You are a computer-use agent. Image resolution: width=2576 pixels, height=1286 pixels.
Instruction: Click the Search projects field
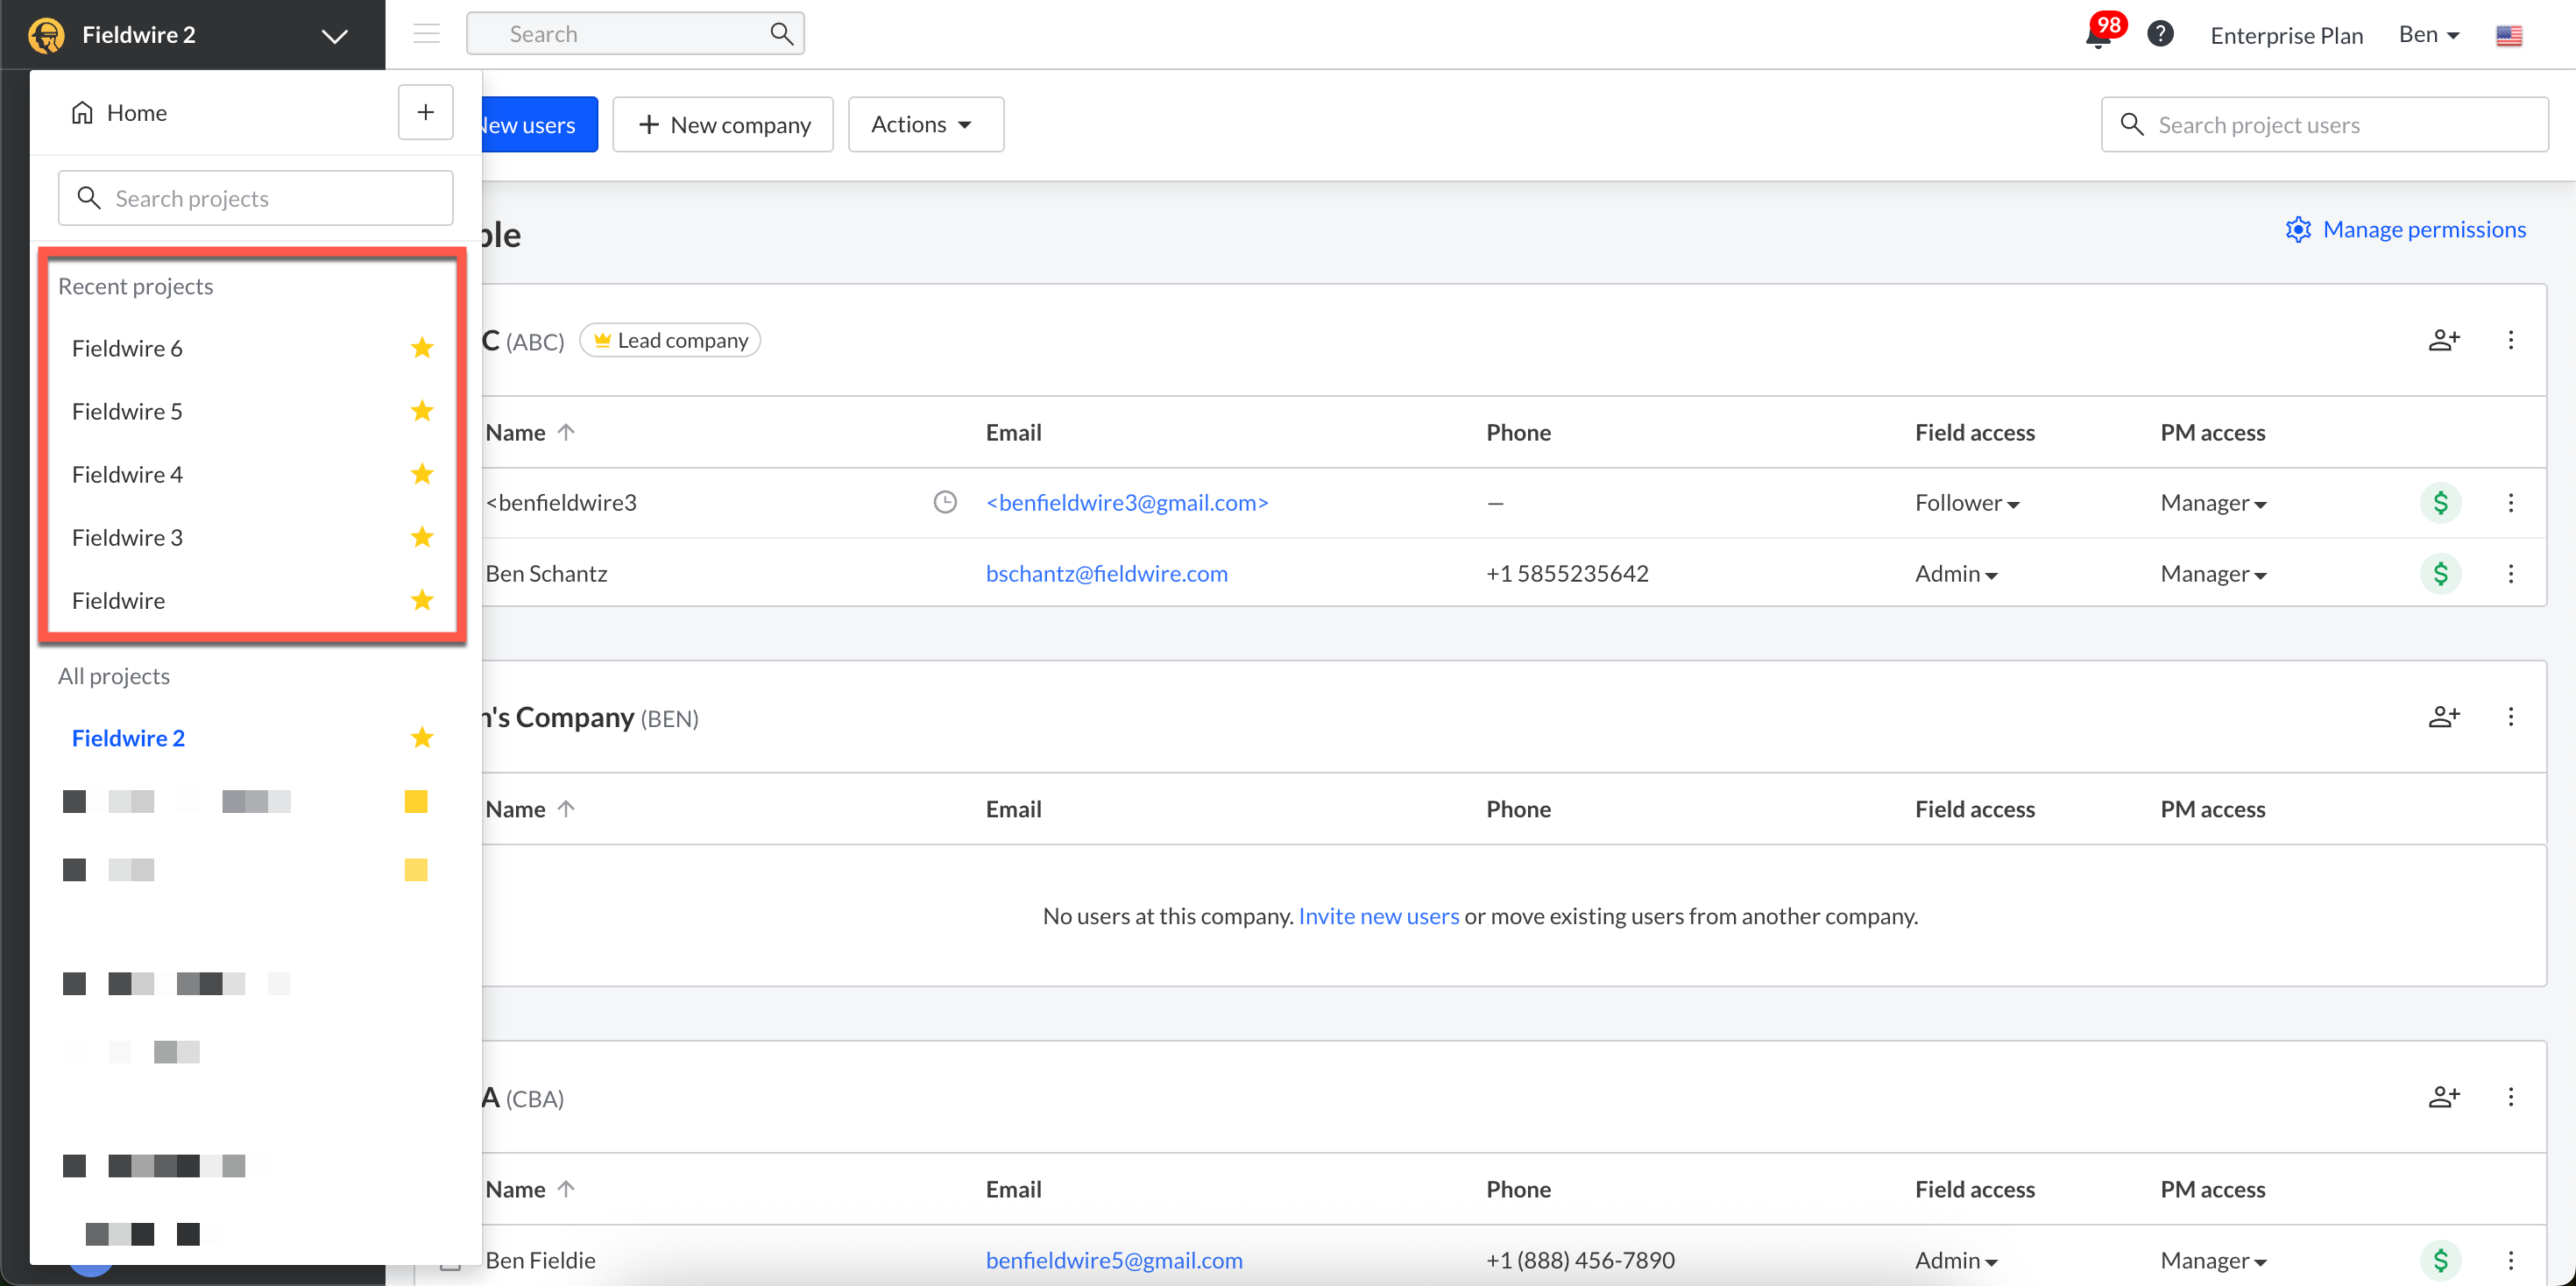click(255, 198)
